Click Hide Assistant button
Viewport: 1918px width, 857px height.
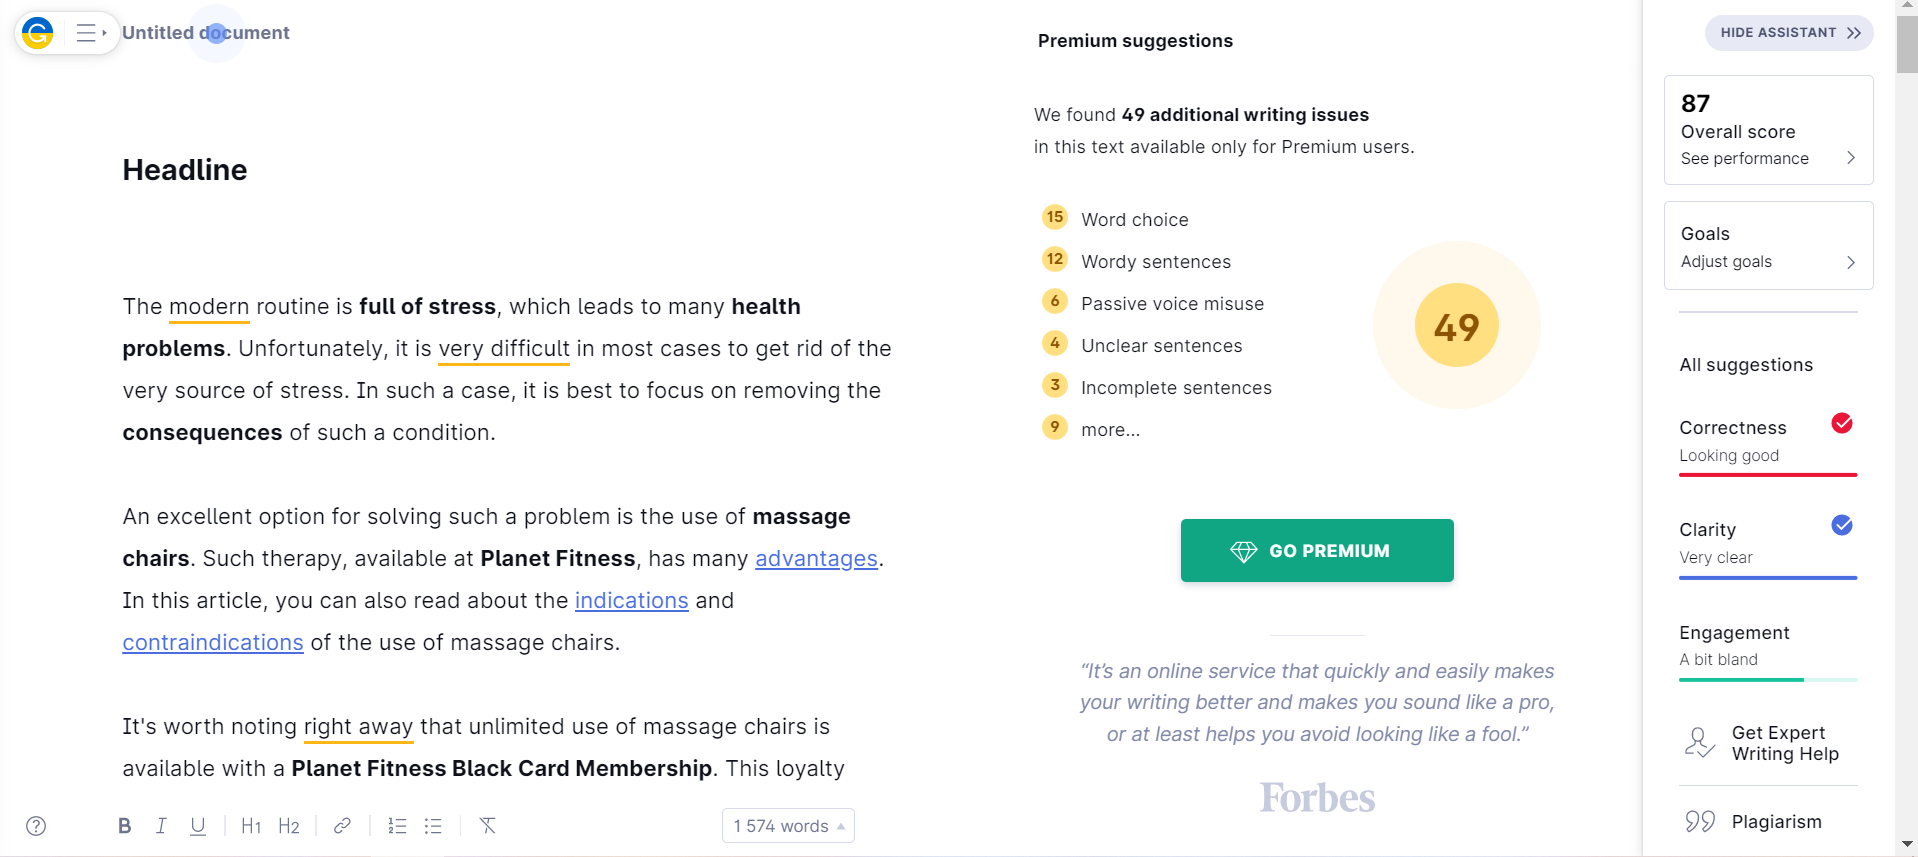click(x=1789, y=33)
